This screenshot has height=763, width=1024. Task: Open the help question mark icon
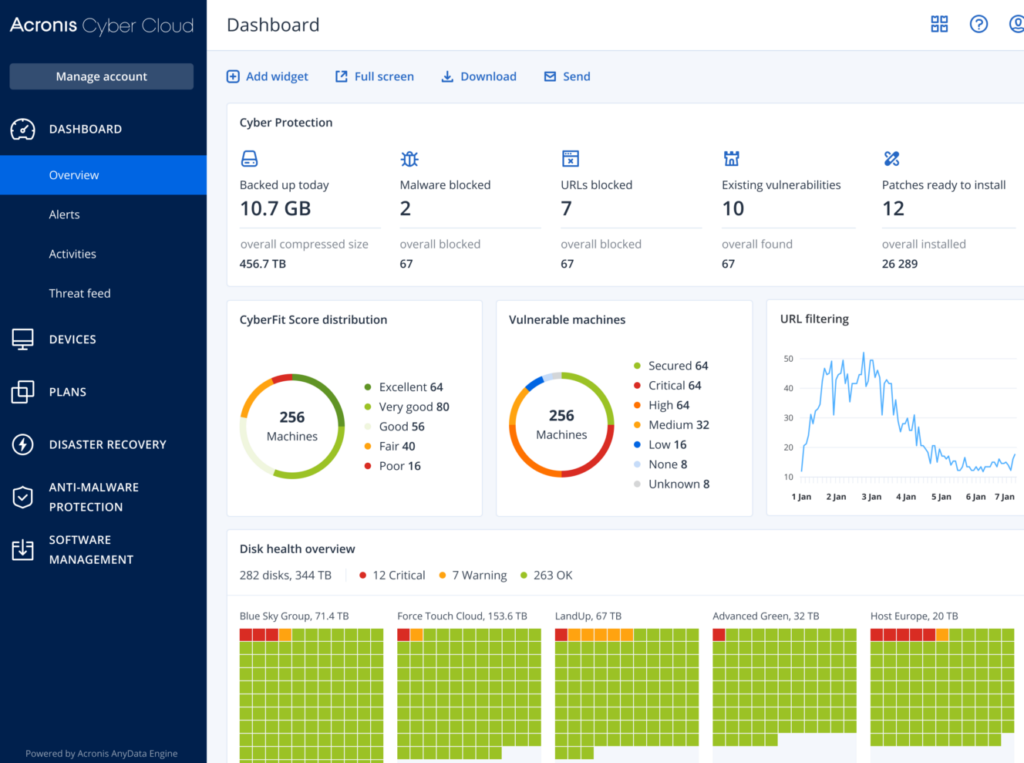click(978, 25)
